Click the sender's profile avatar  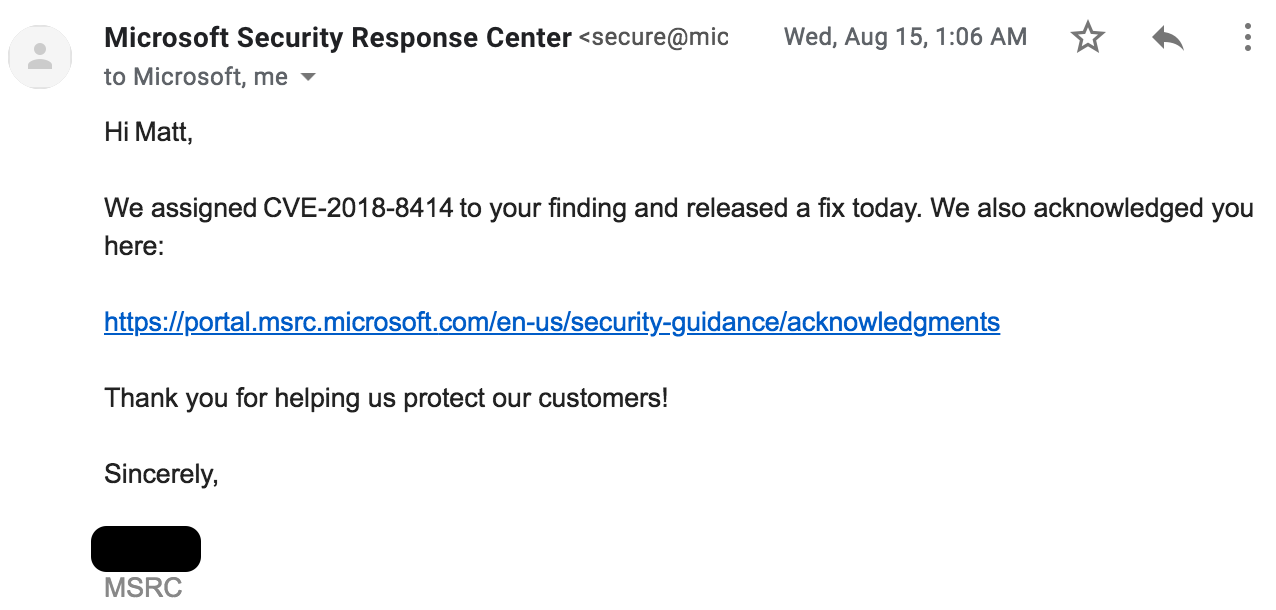[40, 56]
